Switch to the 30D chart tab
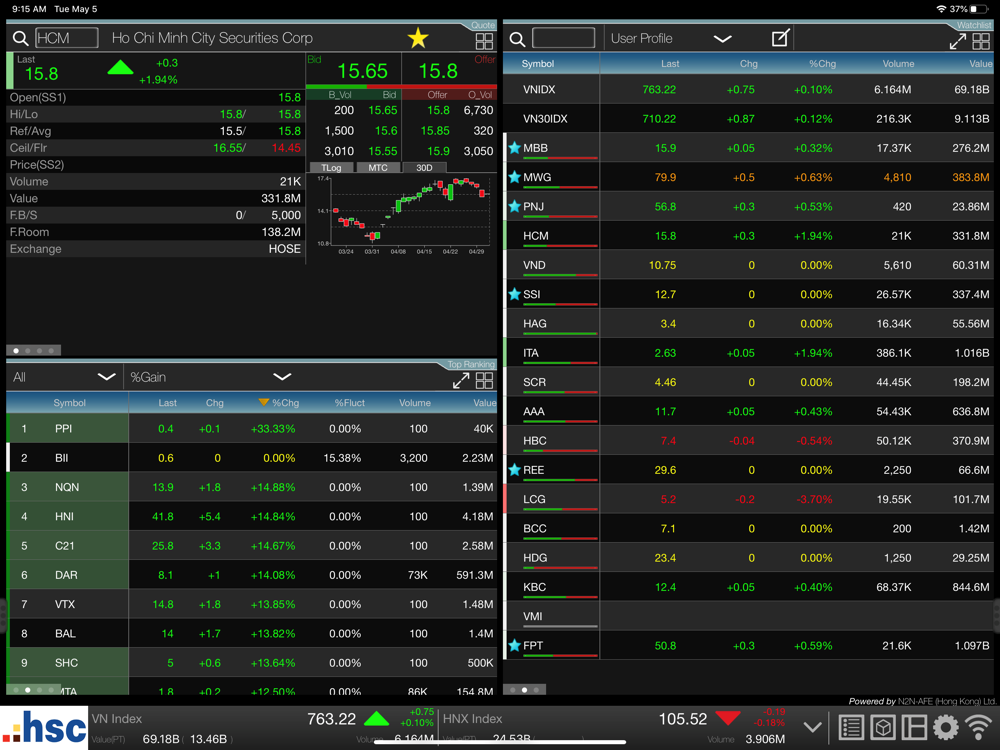1000x750 pixels. point(424,168)
